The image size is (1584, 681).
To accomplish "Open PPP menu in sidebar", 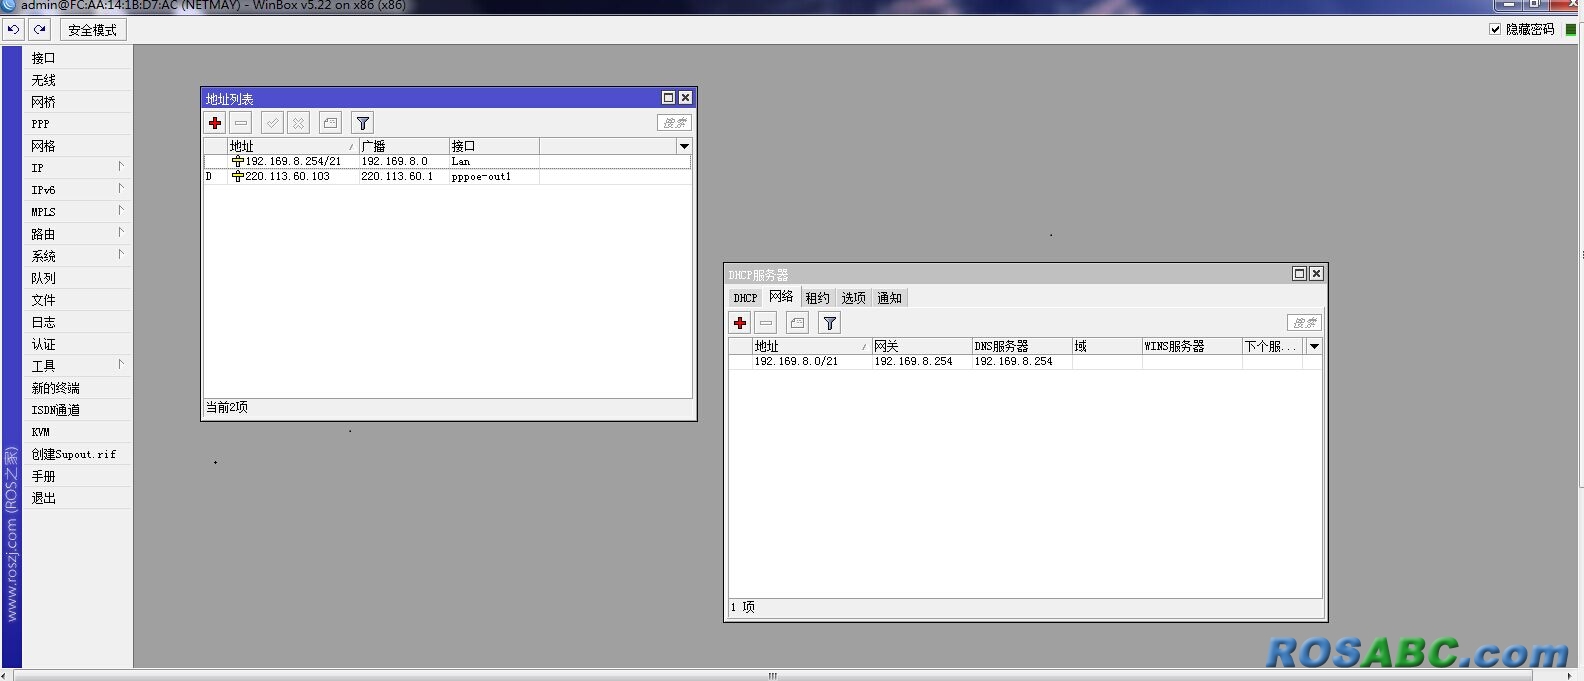I will pyautogui.click(x=78, y=124).
